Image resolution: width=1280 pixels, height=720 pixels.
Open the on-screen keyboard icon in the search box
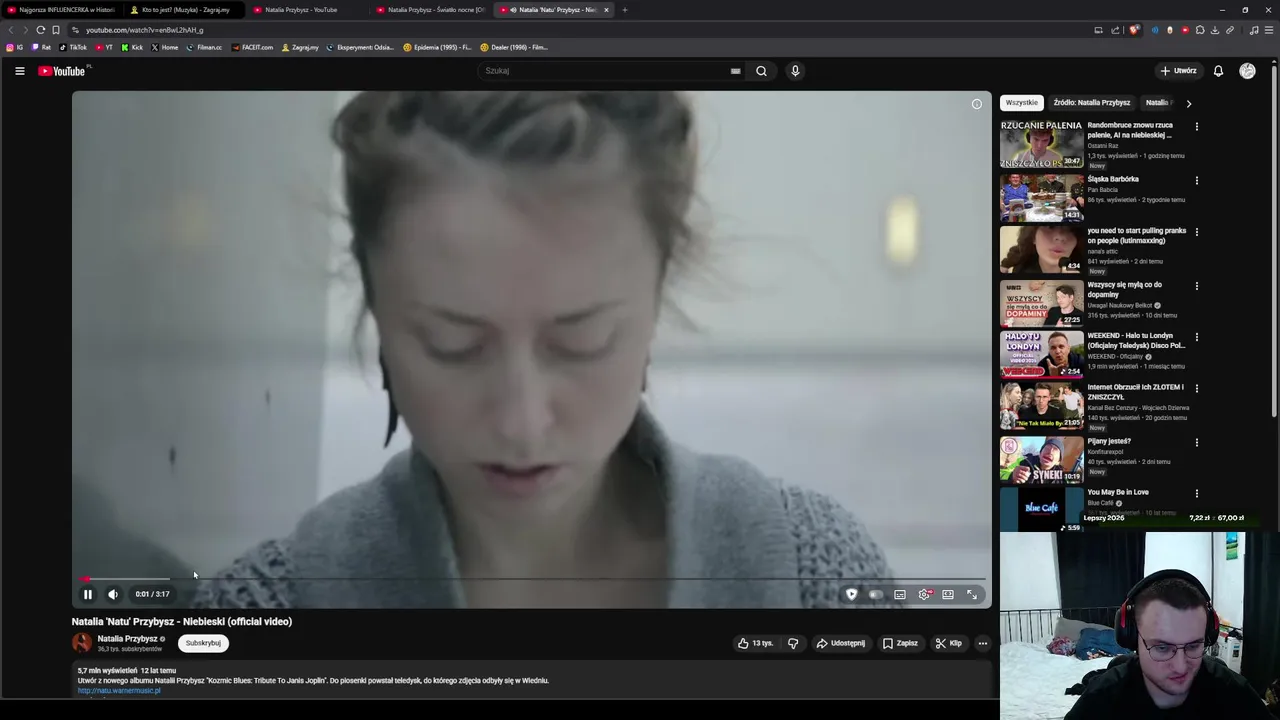735,71
